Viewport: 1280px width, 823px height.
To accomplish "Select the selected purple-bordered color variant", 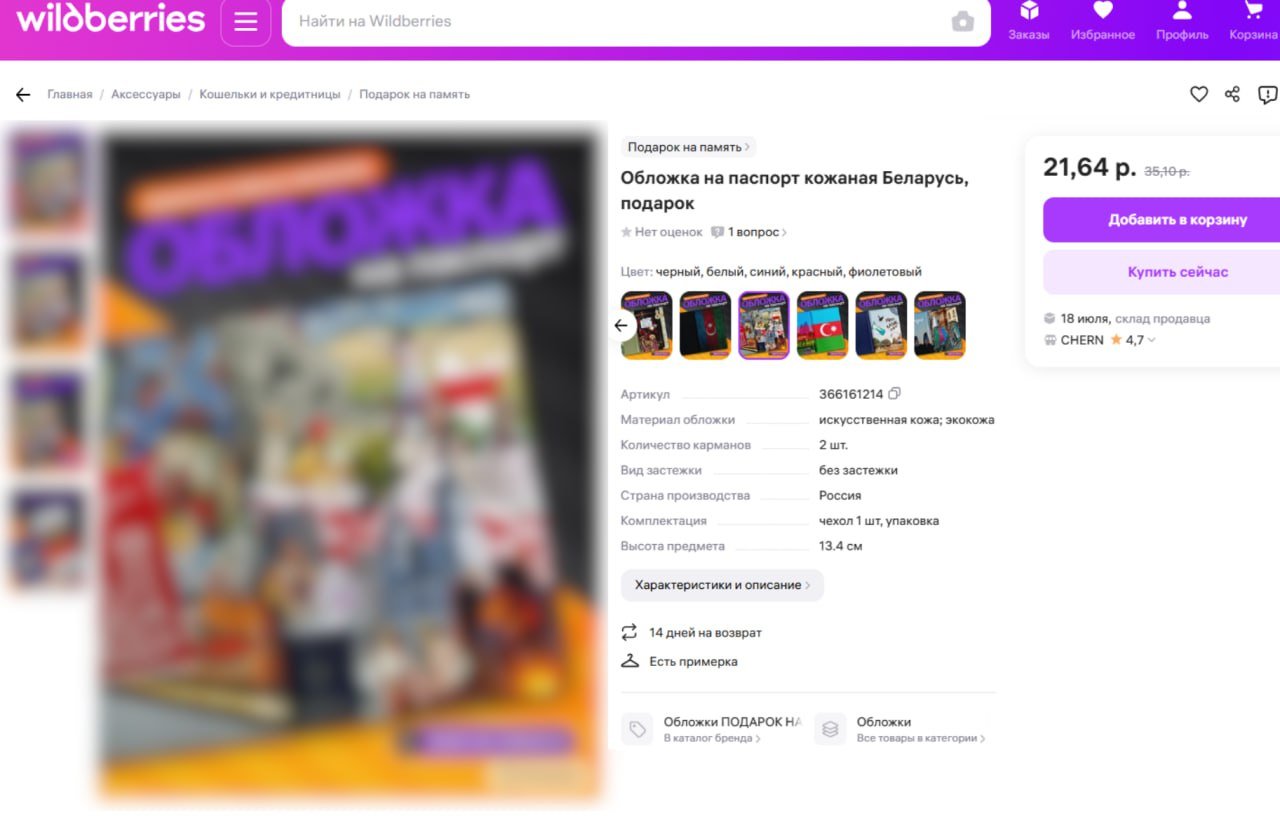I will (x=764, y=325).
